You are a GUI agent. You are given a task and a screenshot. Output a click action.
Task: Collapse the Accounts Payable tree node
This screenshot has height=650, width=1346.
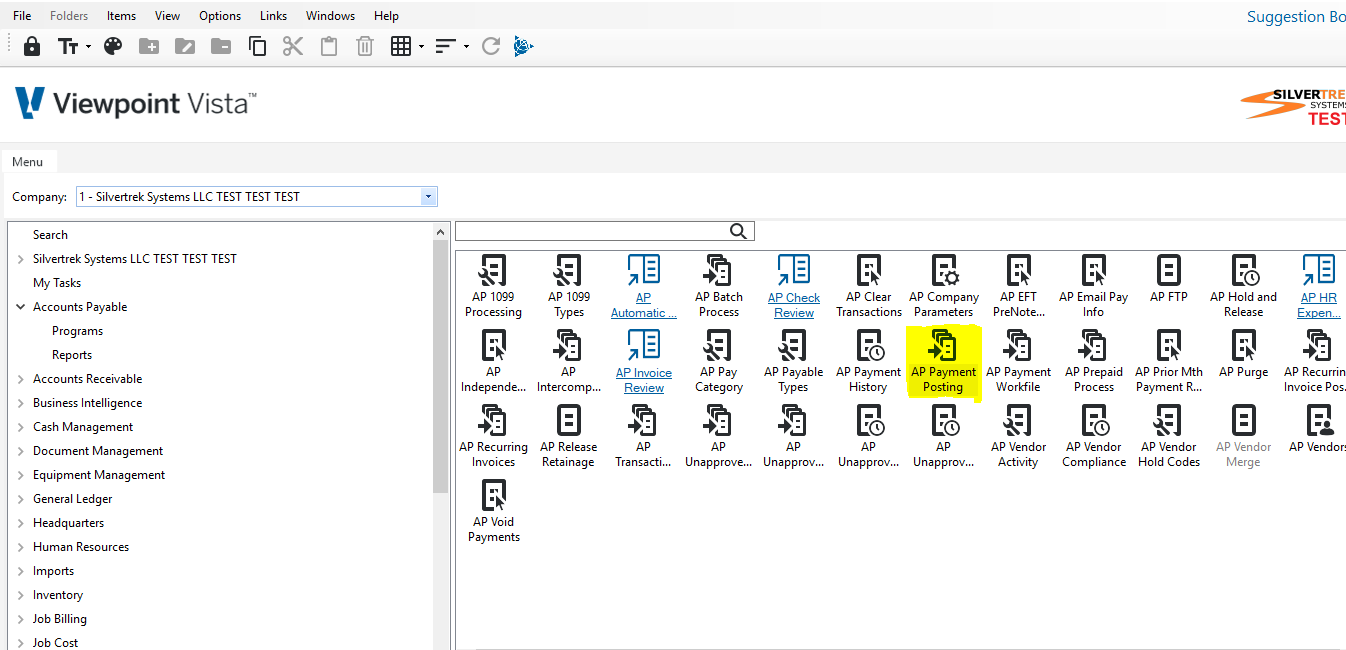(x=21, y=307)
